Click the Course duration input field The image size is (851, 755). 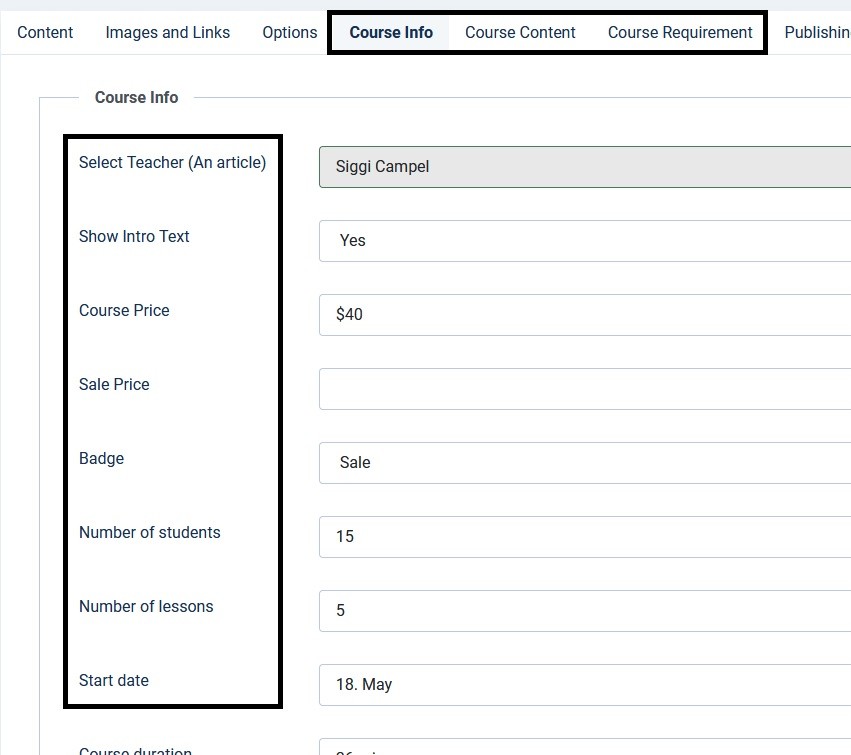(584, 747)
